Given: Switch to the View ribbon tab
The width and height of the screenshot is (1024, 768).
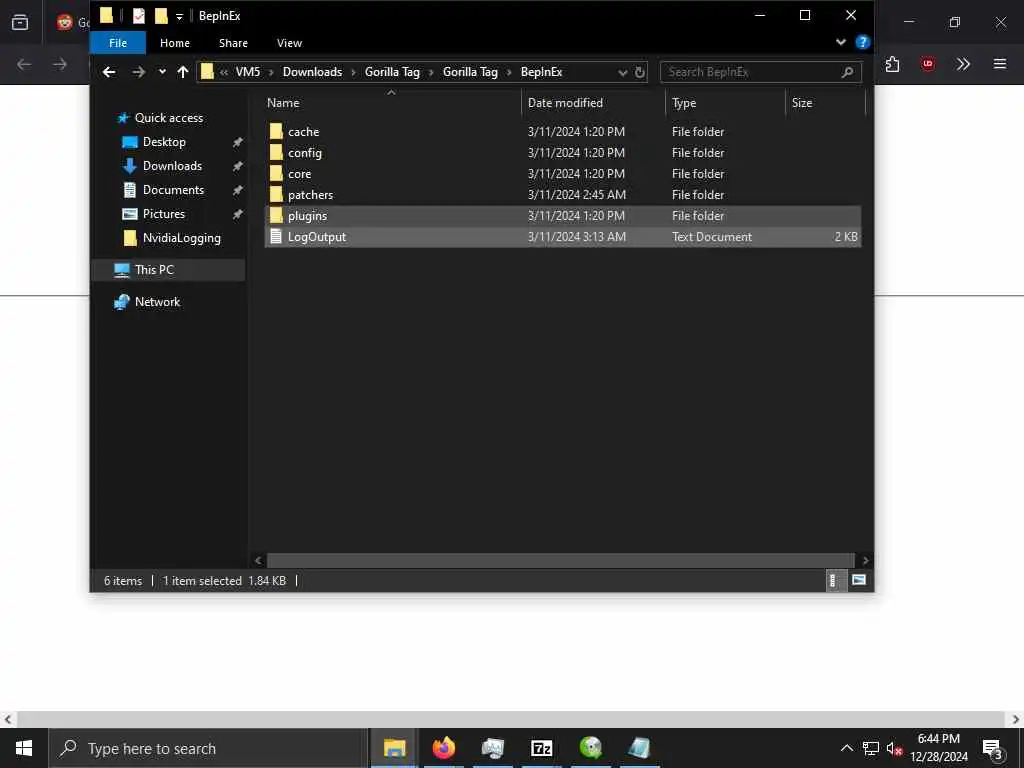Looking at the screenshot, I should 289,43.
